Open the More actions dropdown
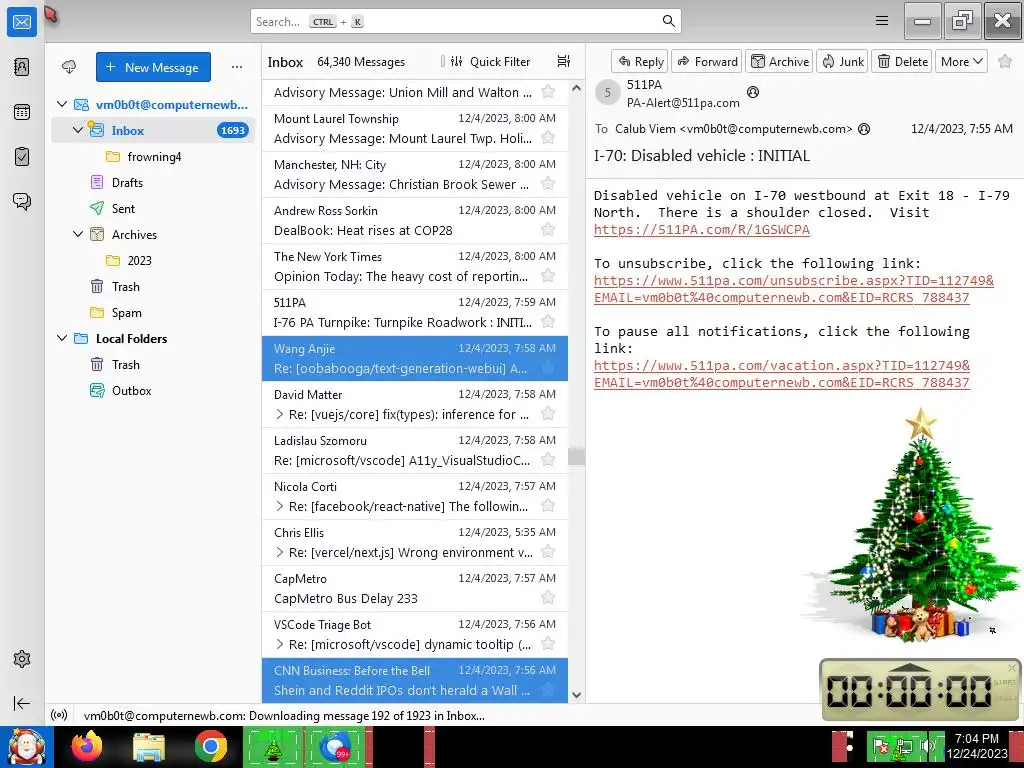This screenshot has width=1024, height=768. pyautogui.click(x=961, y=61)
